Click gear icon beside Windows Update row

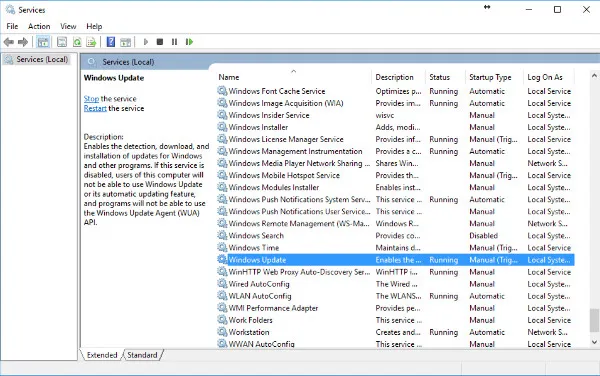point(222,259)
